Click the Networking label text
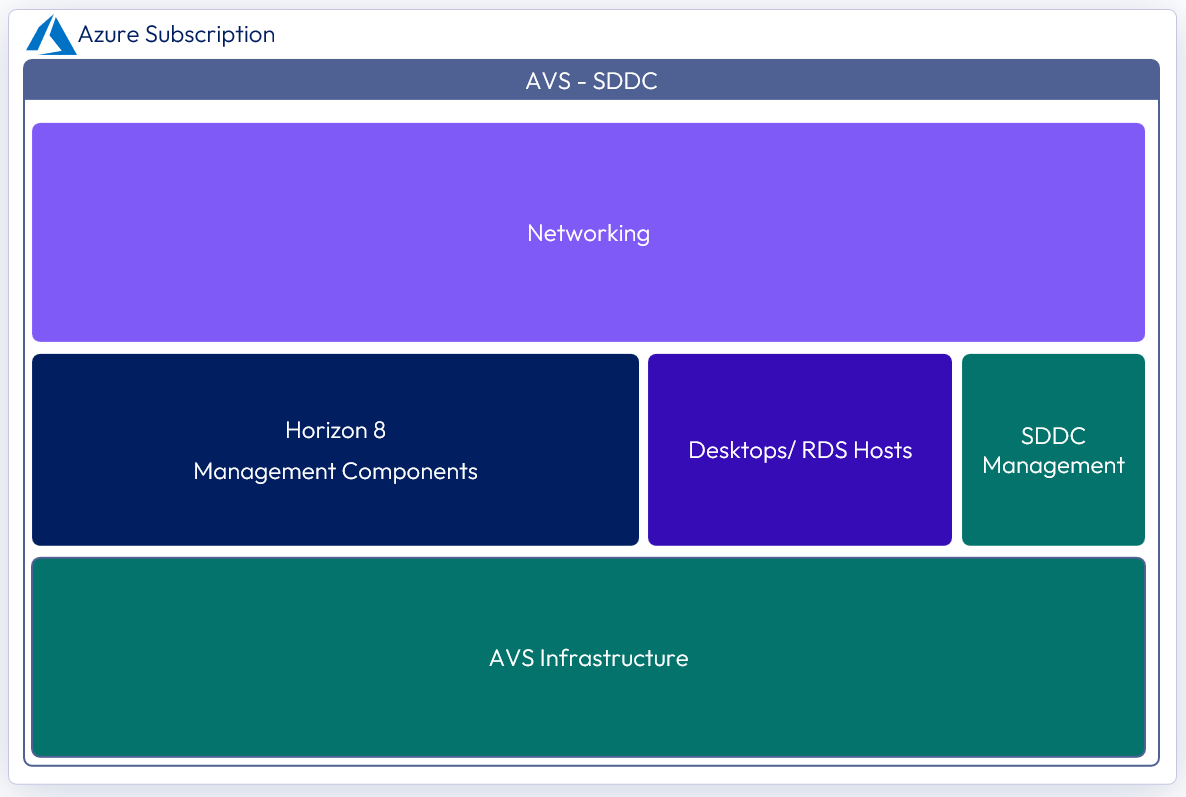Viewport: 1186px width, 797px height. coord(588,233)
